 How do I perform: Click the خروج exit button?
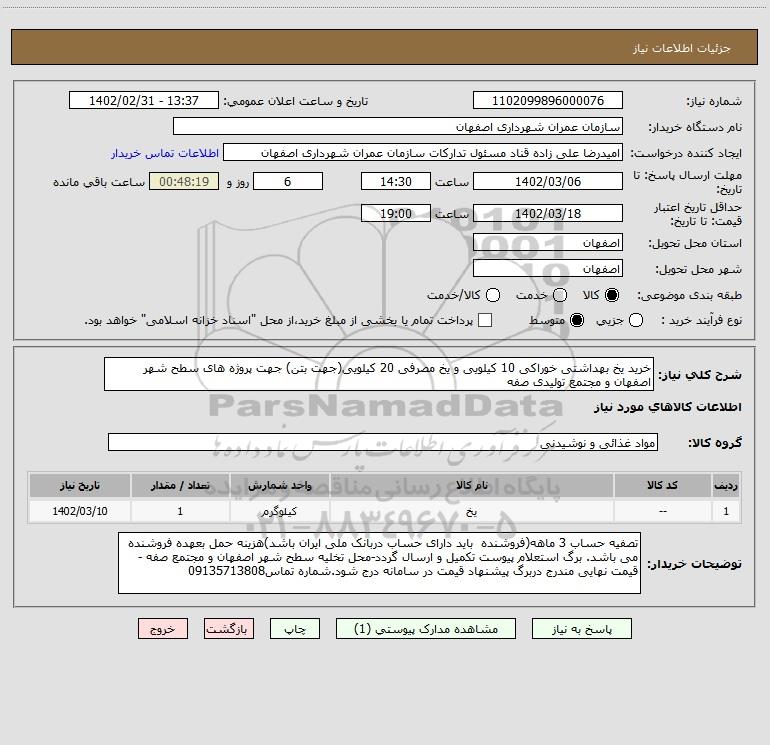coord(163,629)
